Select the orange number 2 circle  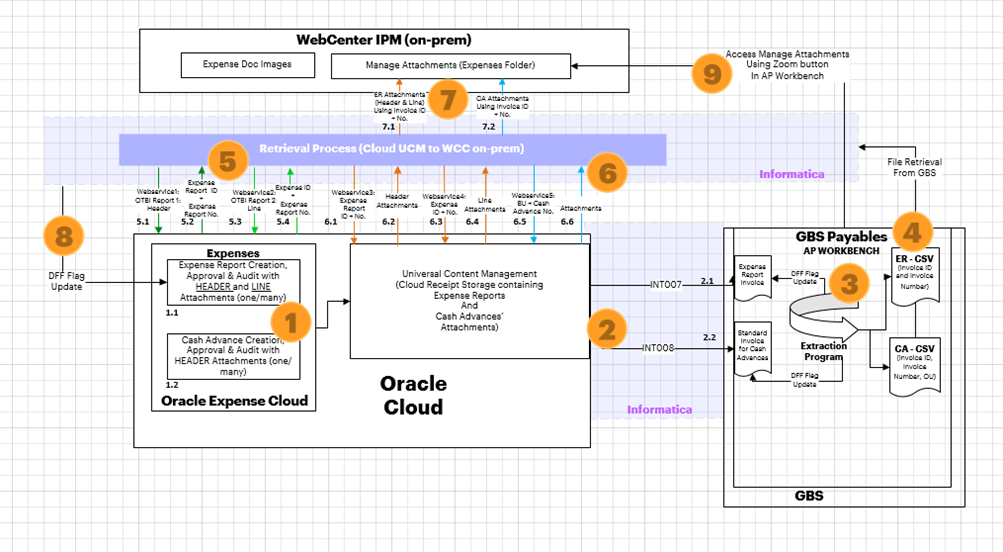tap(605, 329)
